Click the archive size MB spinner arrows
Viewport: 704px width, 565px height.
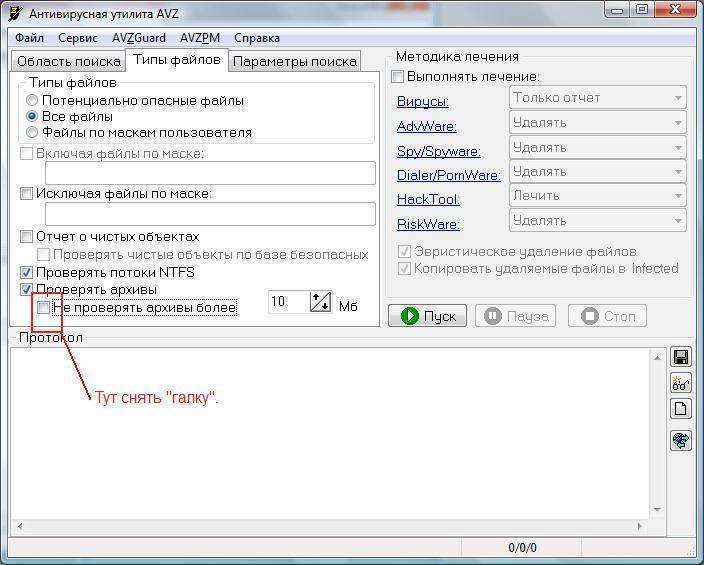coord(320,302)
